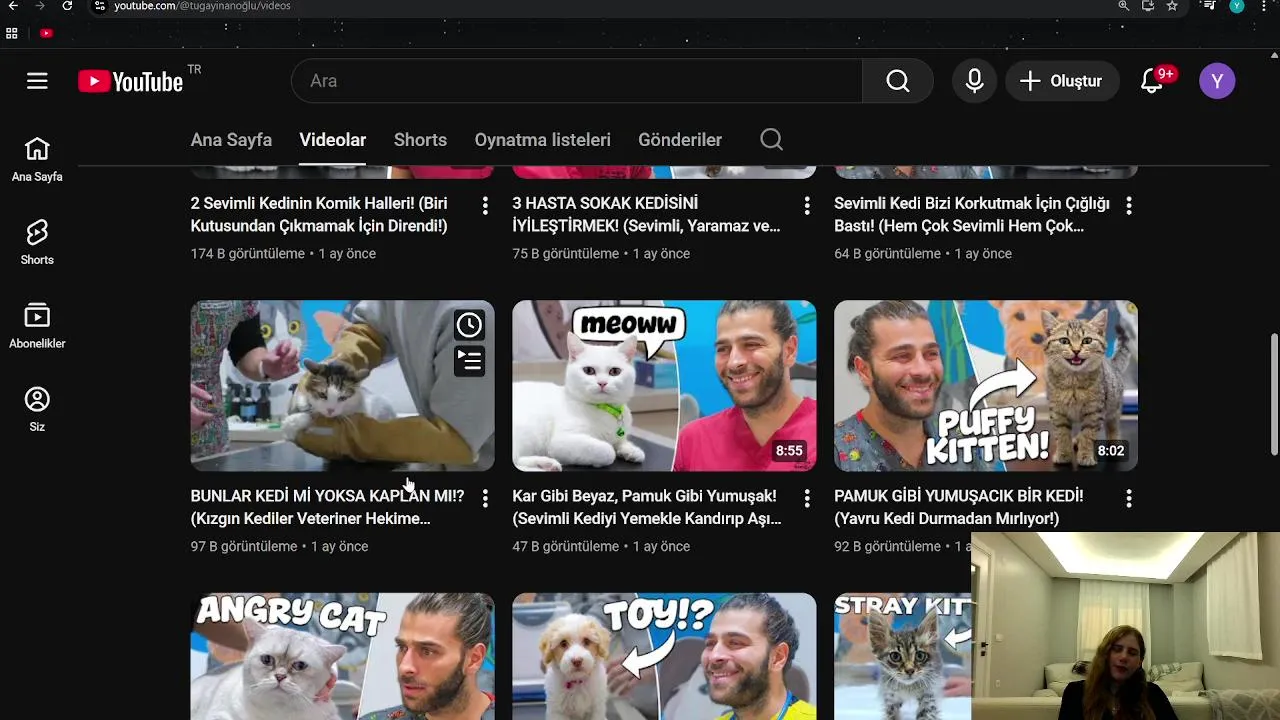The height and width of the screenshot is (720, 1280).
Task: Search within the channel magnifier icon
Action: point(771,140)
